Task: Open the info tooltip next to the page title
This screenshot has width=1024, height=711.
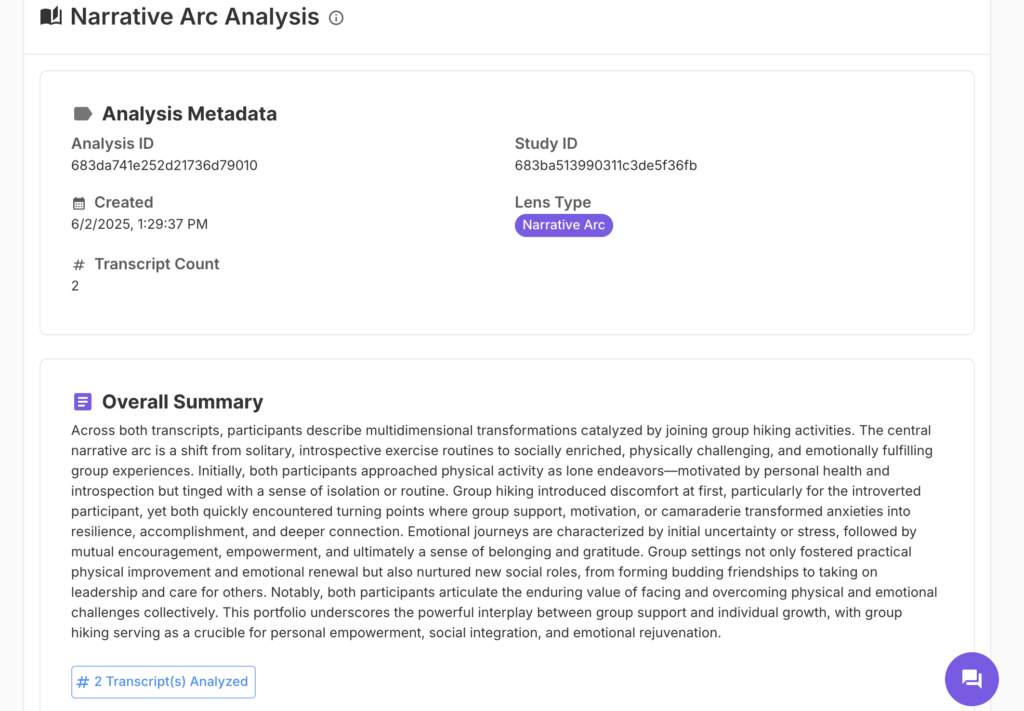Action: click(335, 17)
